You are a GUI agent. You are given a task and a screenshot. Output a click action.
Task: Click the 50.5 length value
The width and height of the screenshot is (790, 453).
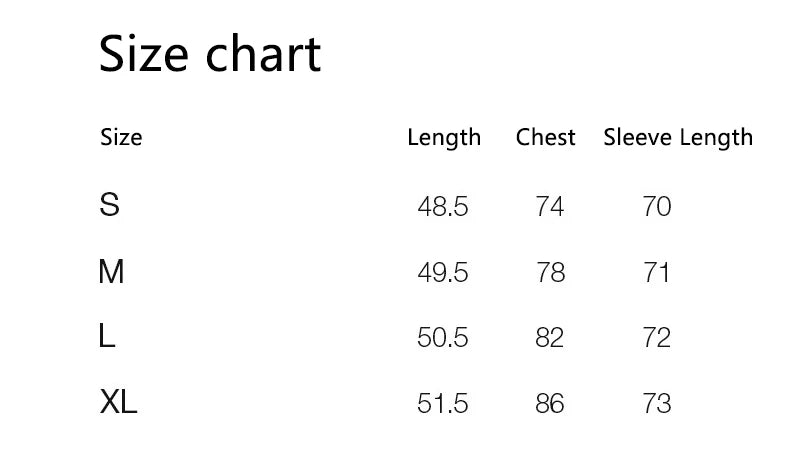pyautogui.click(x=443, y=338)
